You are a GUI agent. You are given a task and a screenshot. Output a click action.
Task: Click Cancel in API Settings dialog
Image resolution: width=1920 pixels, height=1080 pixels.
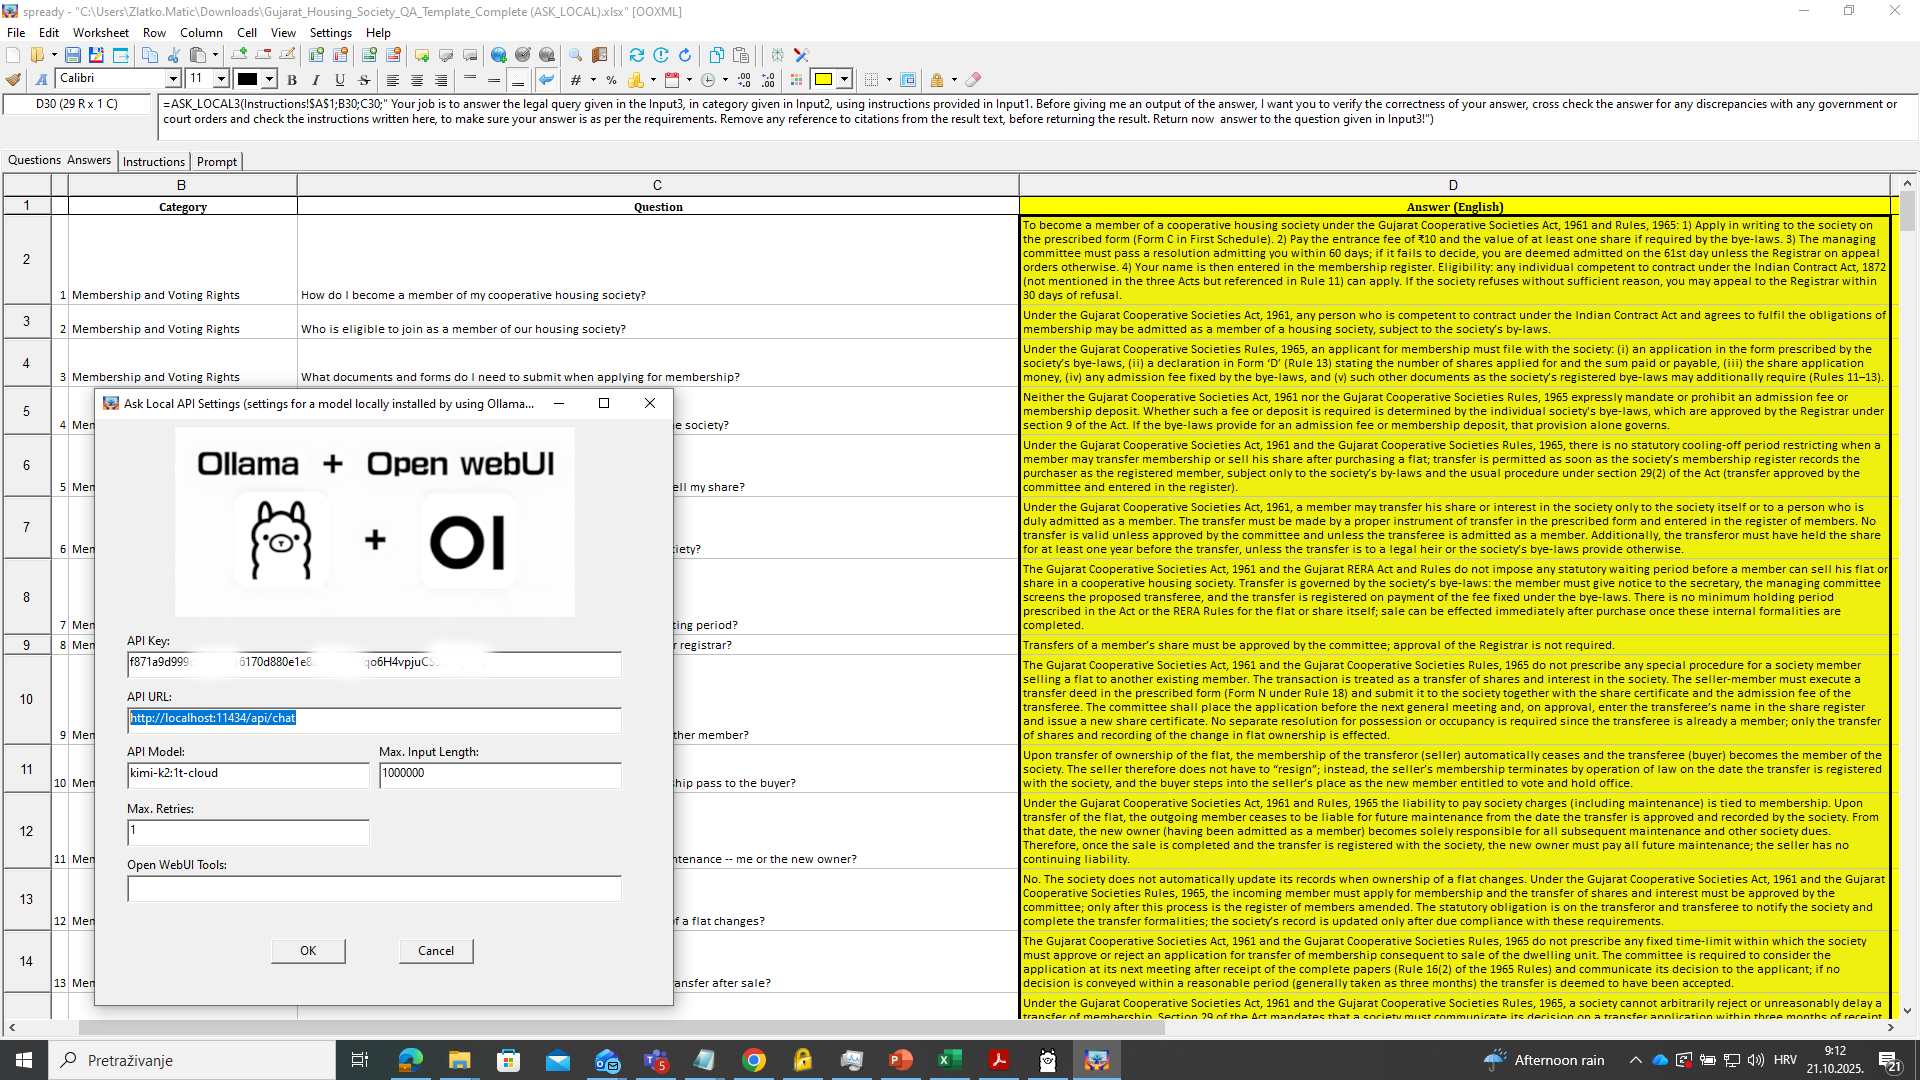tap(436, 951)
